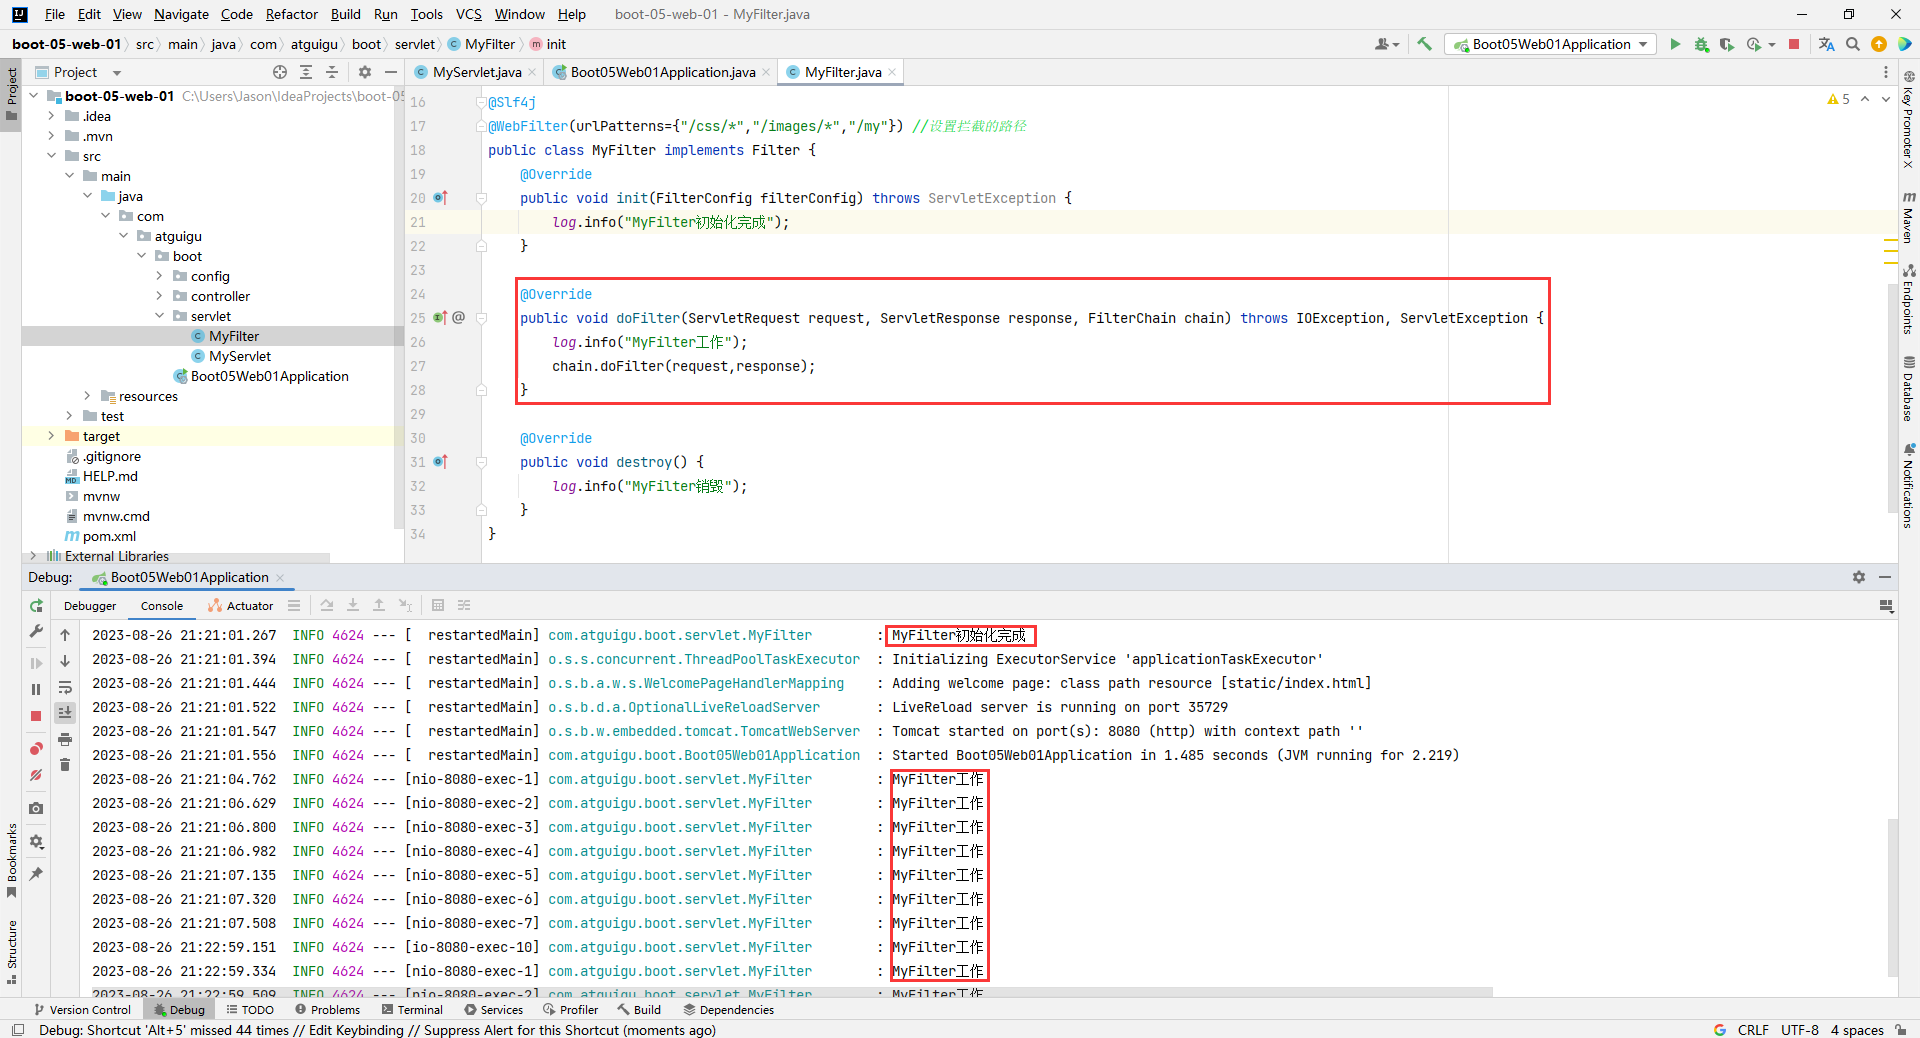
Task: Rerun the app from the Debug panel
Action: point(36,606)
